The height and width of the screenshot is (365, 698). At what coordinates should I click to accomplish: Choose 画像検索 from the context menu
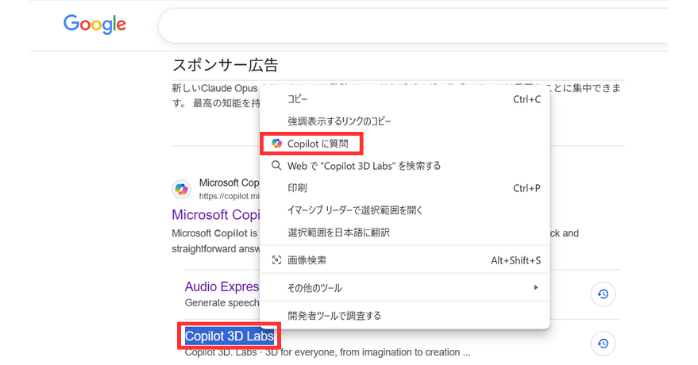coord(405,260)
